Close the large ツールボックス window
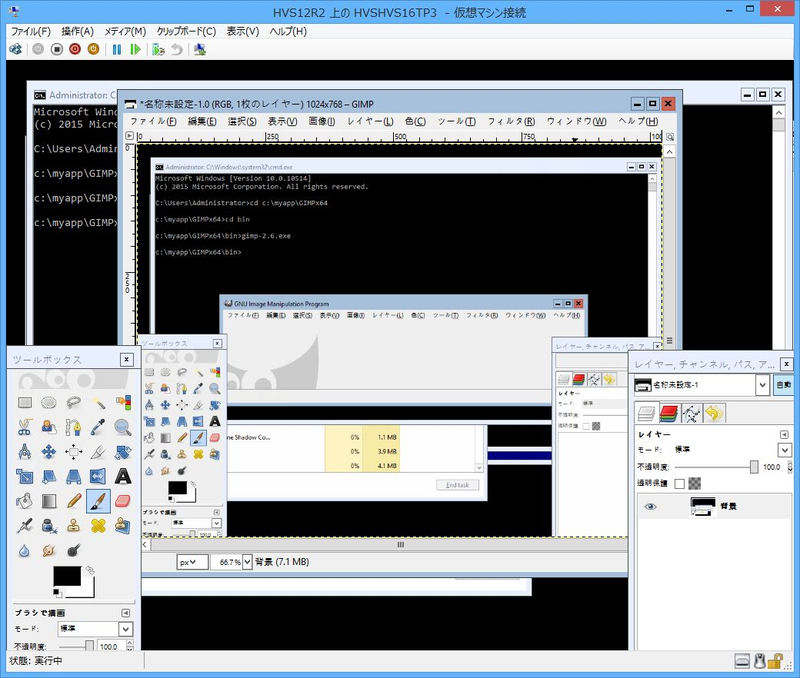This screenshot has height=678, width=800. tap(127, 360)
